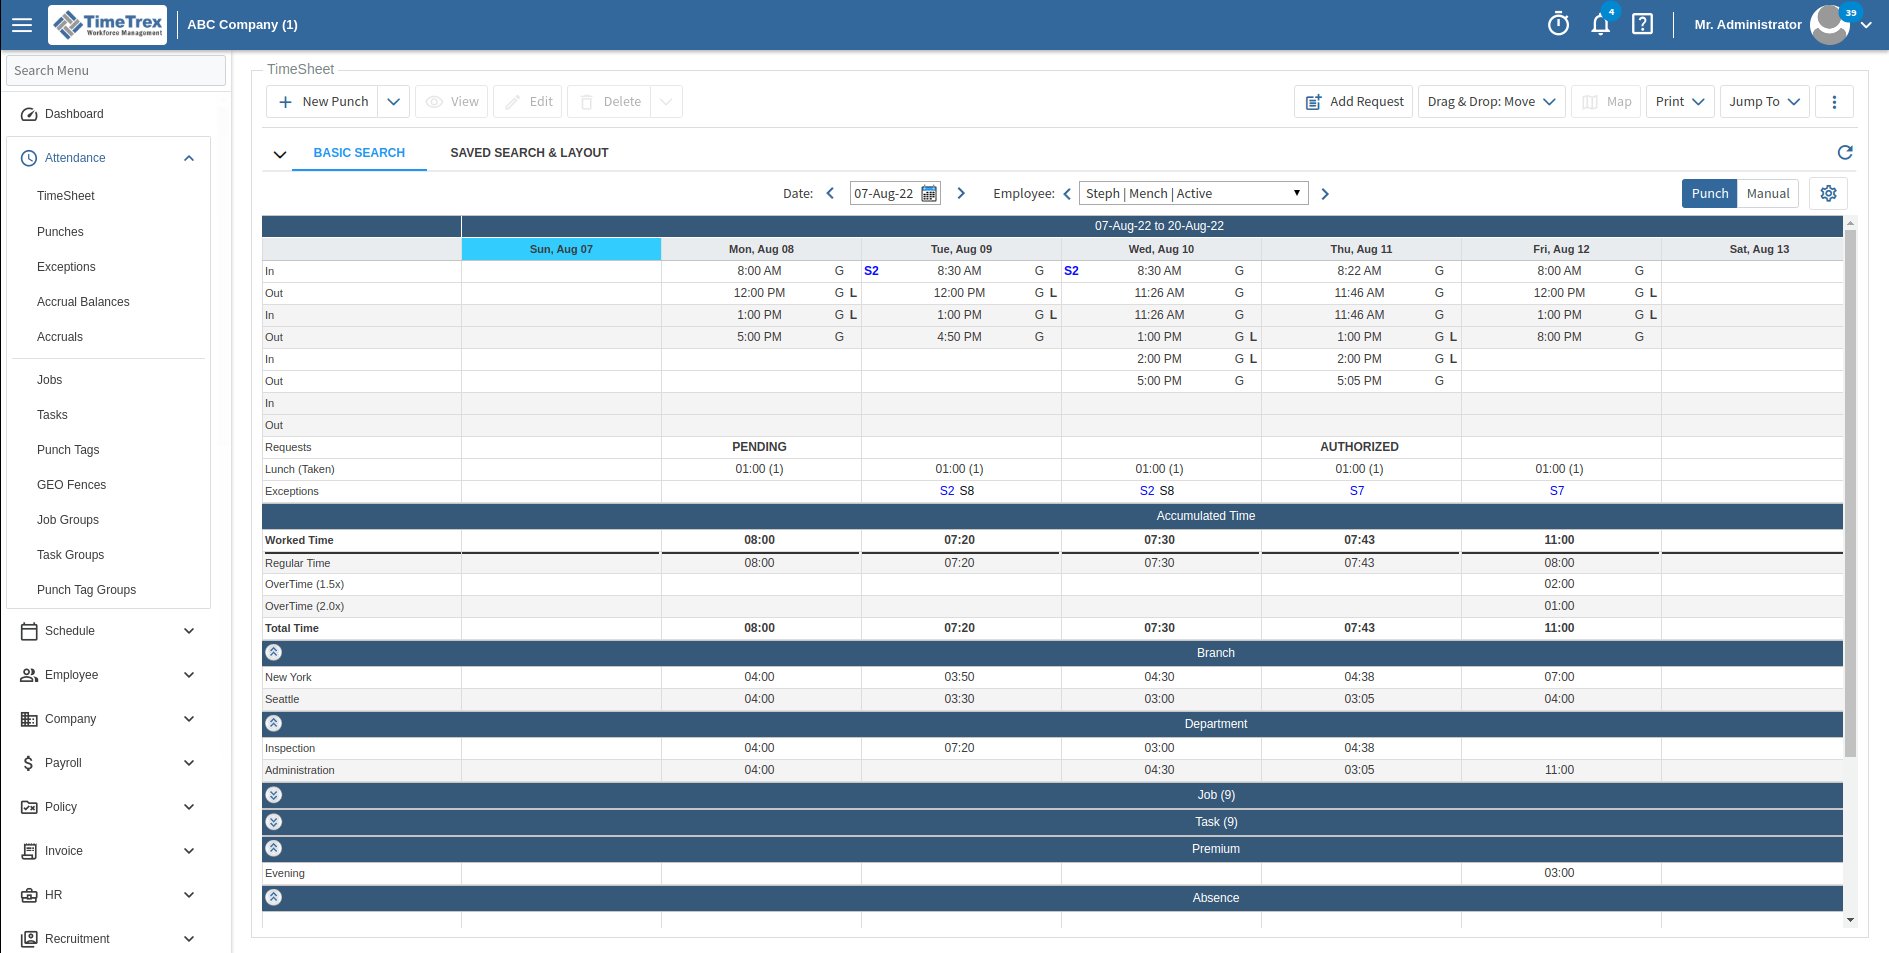
Task: Open the S7 exception link for Thursday
Action: pos(1357,491)
